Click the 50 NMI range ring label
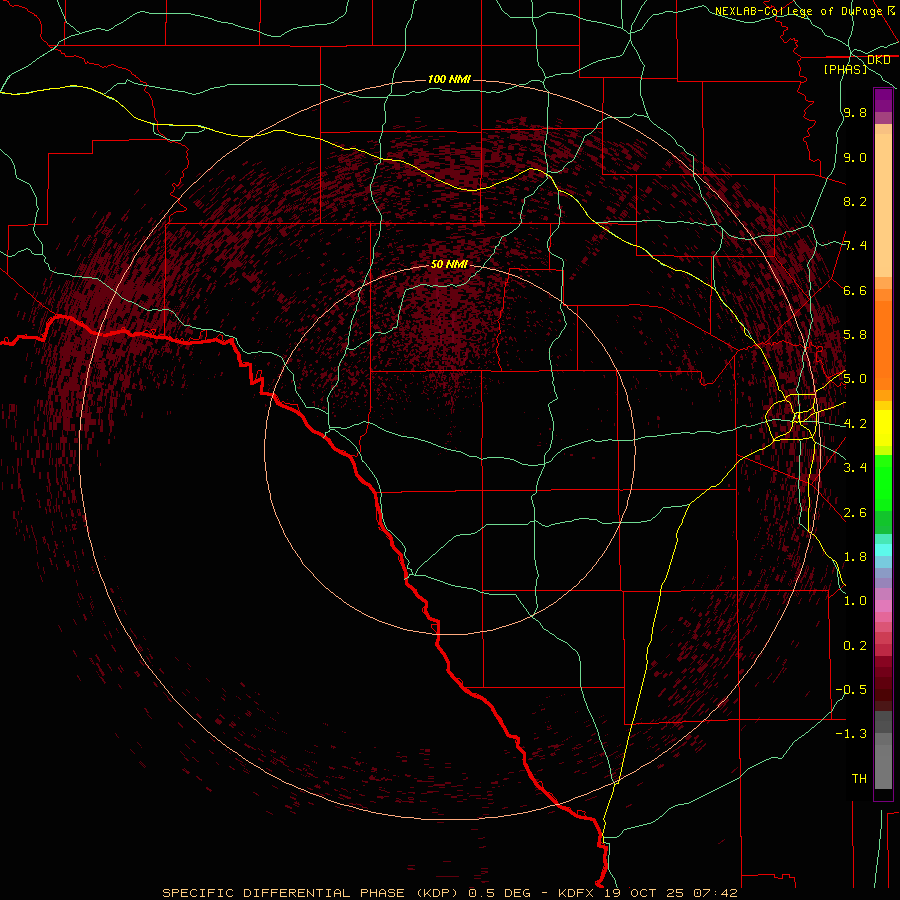900x900 pixels. click(x=449, y=264)
